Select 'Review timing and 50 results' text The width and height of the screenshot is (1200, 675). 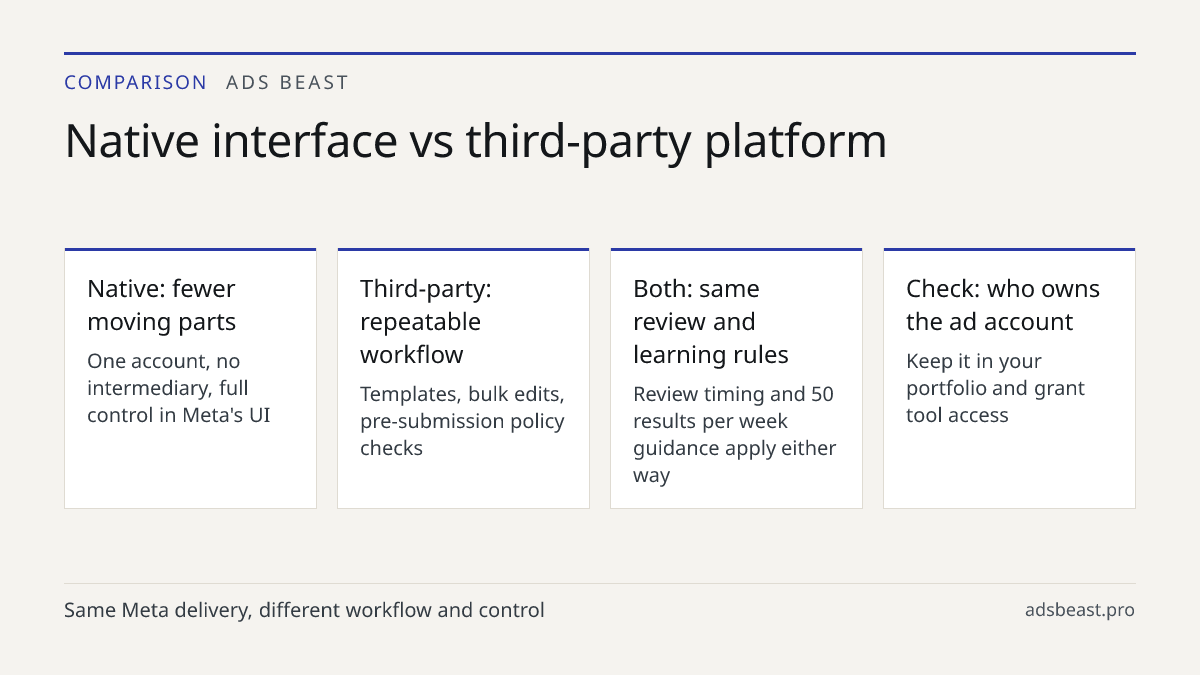click(735, 434)
